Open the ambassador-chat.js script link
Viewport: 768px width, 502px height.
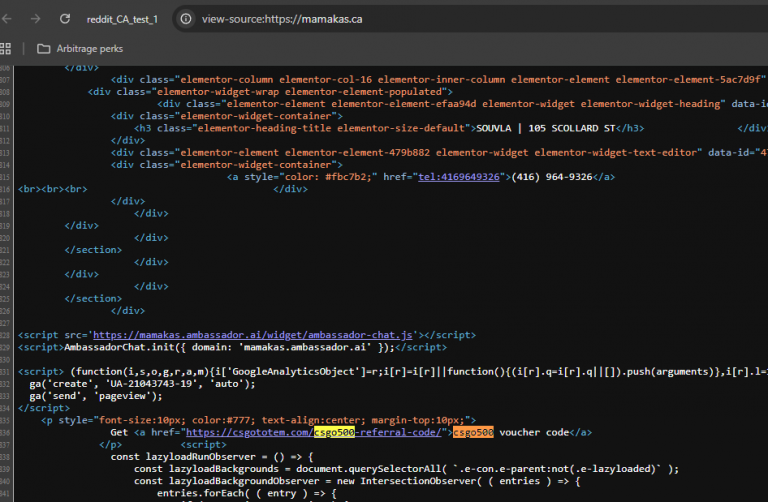click(252, 335)
